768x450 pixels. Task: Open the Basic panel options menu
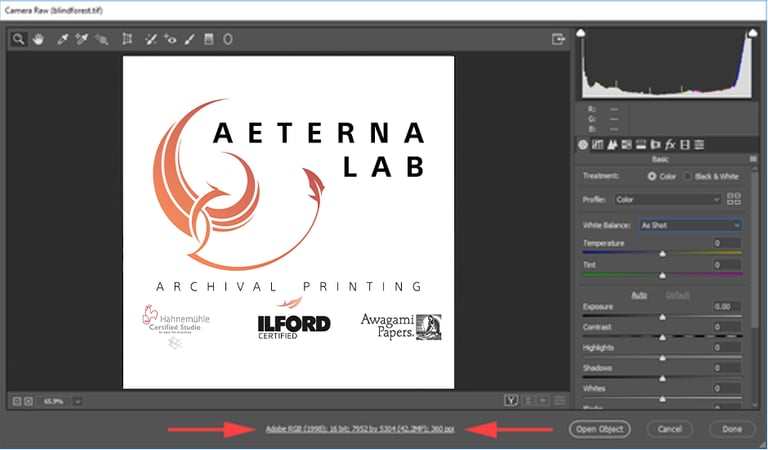click(753, 159)
